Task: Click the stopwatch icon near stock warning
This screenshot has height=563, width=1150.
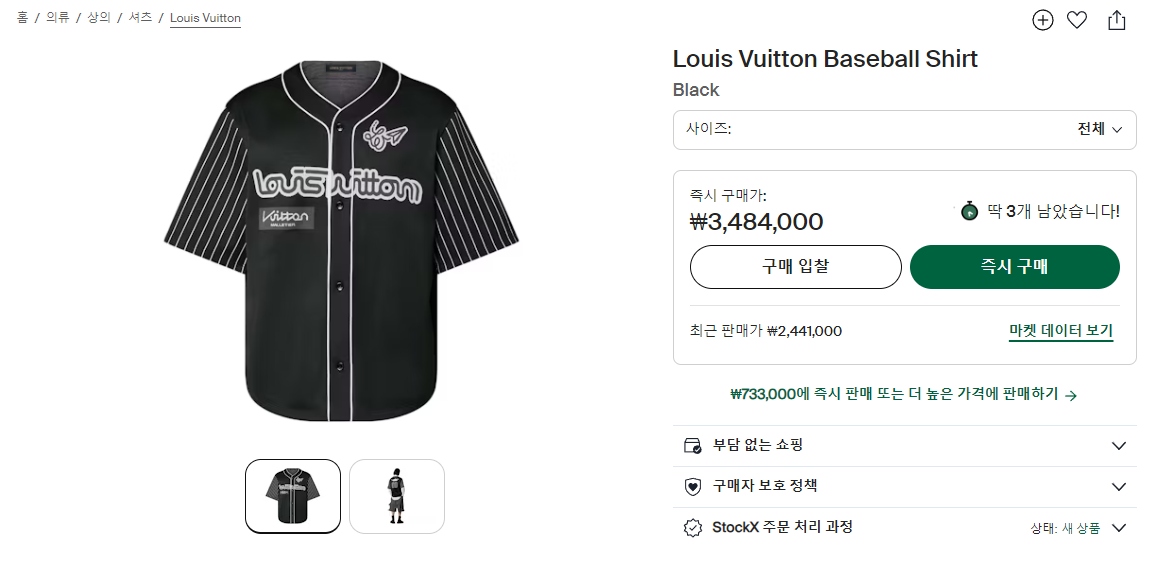Action: [x=969, y=211]
